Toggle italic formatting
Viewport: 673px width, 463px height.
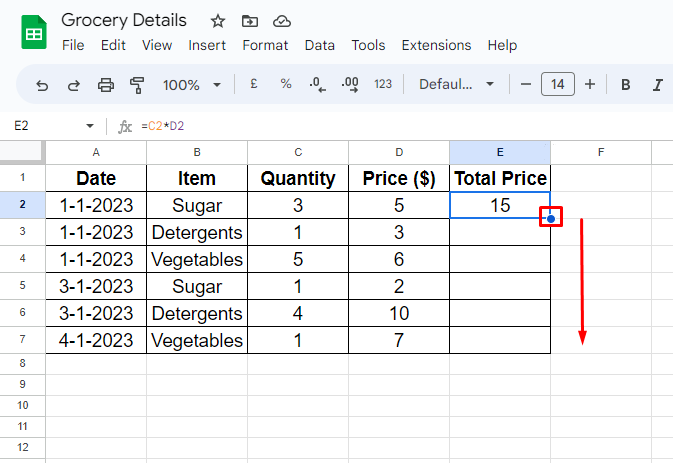tap(657, 85)
